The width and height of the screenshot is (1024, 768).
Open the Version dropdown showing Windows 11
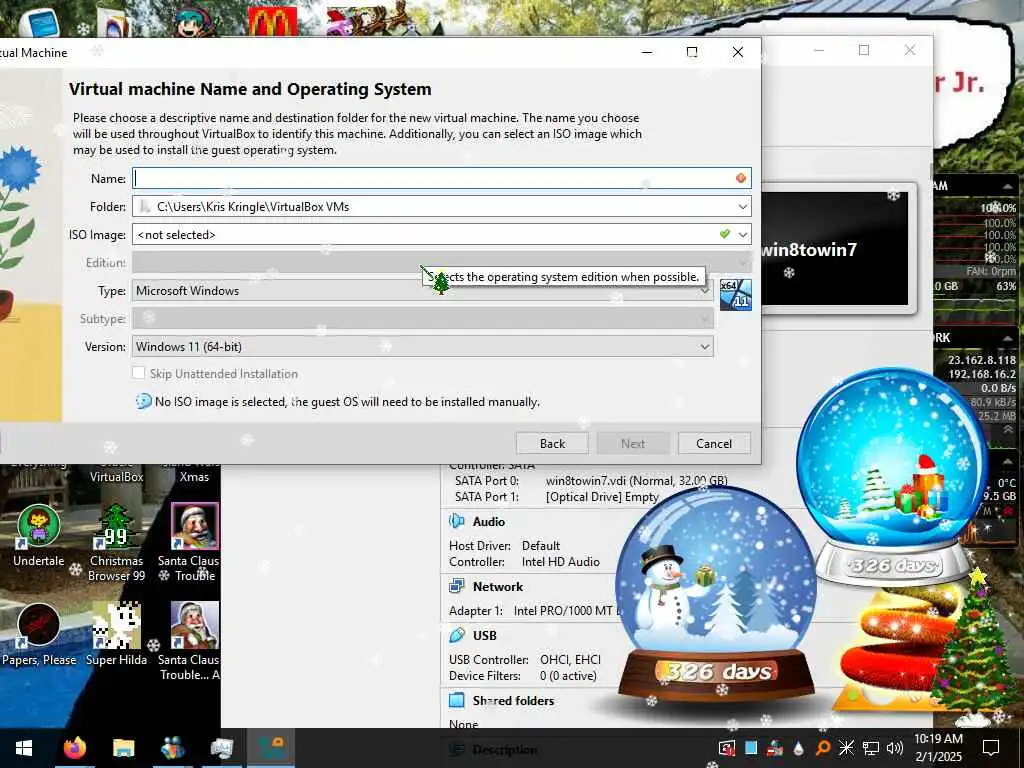423,347
